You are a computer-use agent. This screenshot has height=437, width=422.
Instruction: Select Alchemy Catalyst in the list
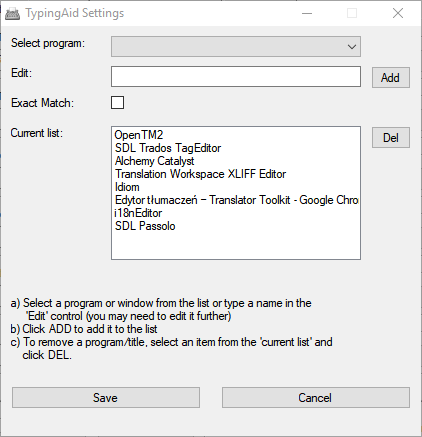point(154,161)
